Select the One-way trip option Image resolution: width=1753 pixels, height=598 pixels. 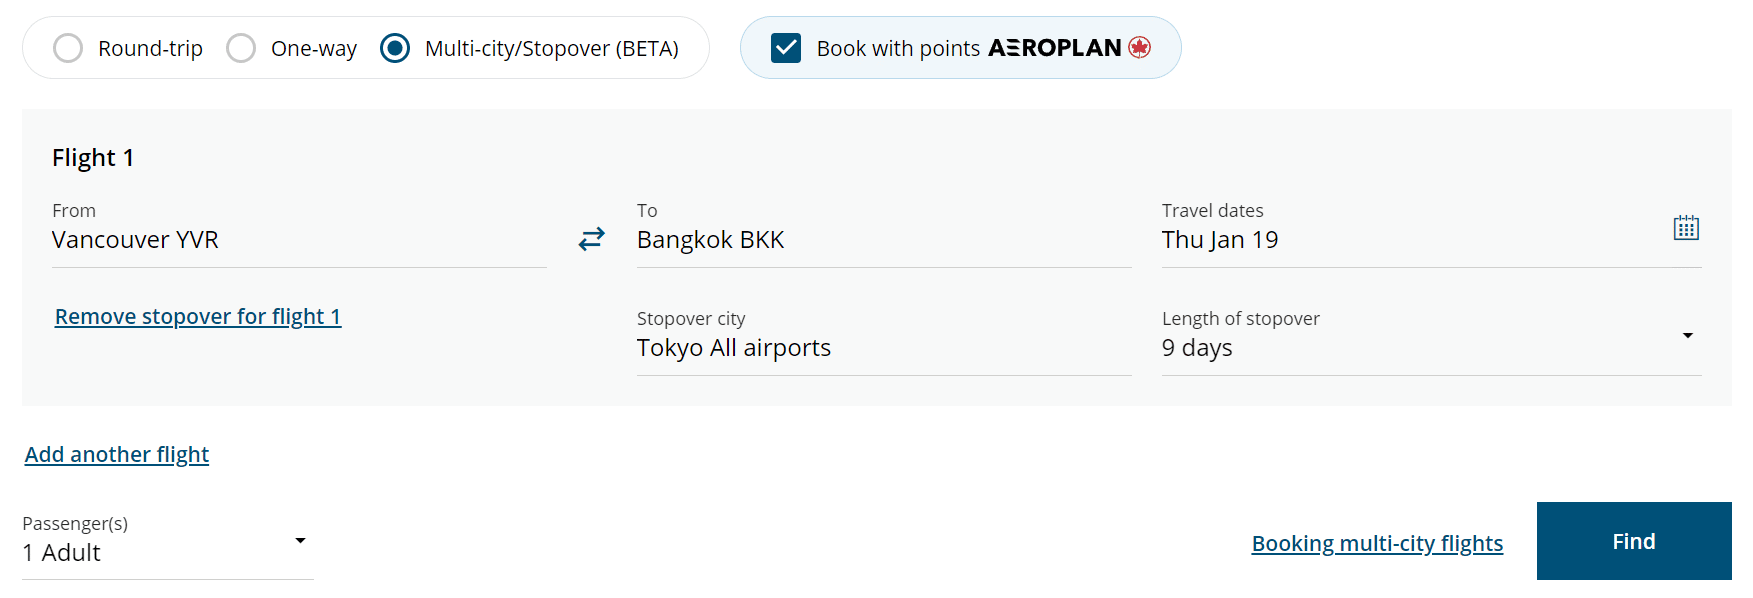[x=241, y=48]
